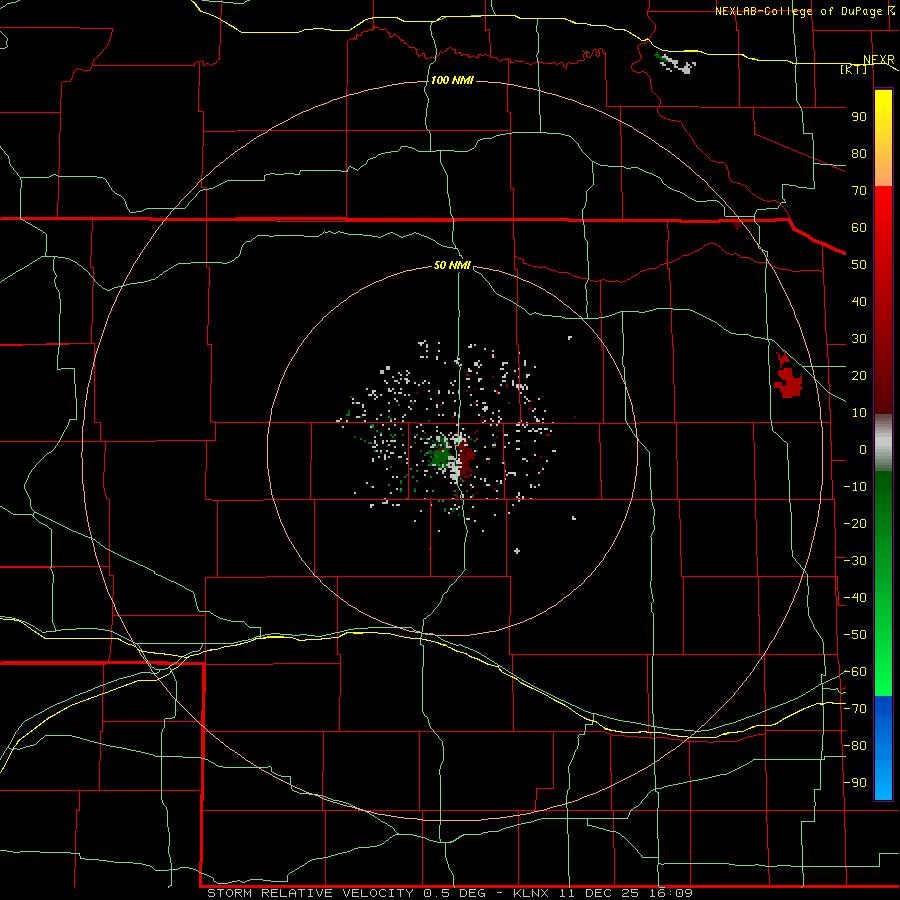Click the positive 40 scale value

(x=859, y=302)
